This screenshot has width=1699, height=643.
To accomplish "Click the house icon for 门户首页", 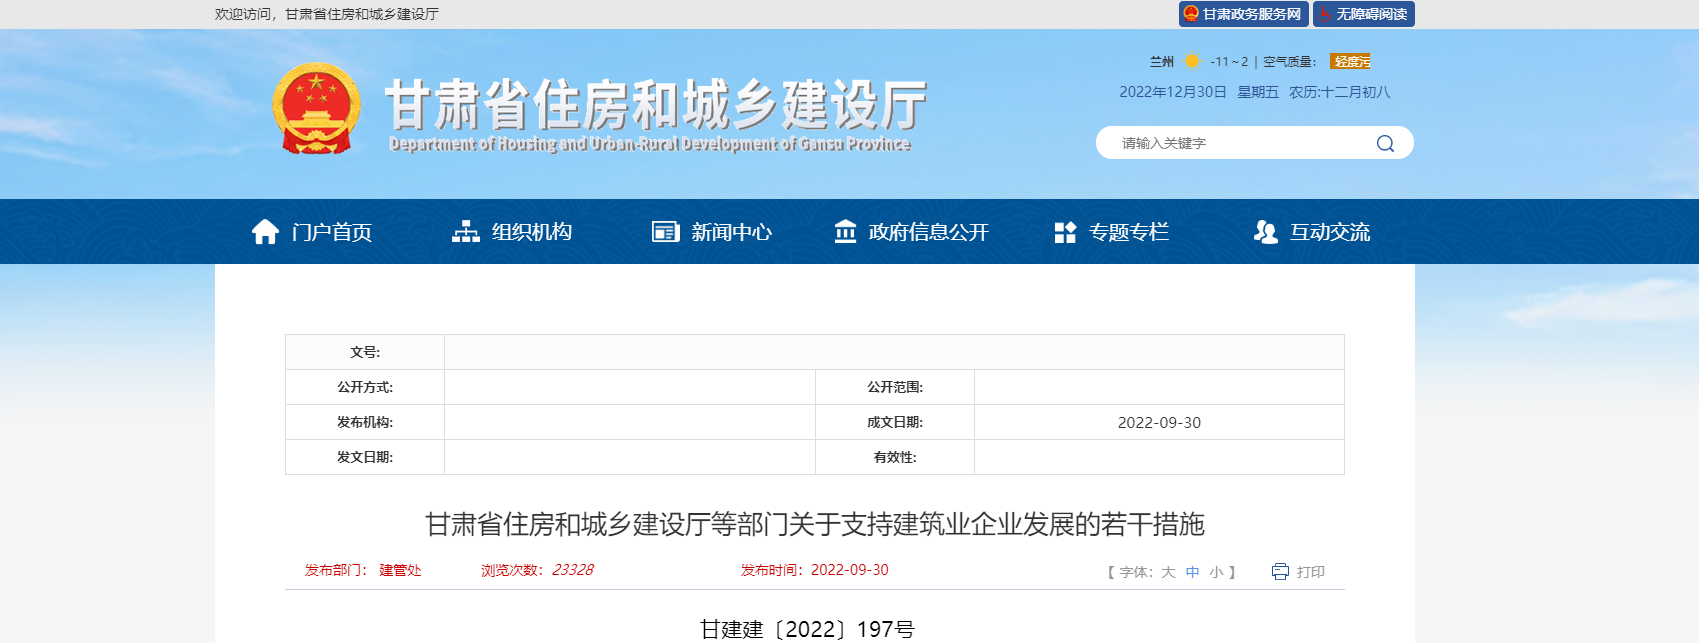I will point(265,232).
